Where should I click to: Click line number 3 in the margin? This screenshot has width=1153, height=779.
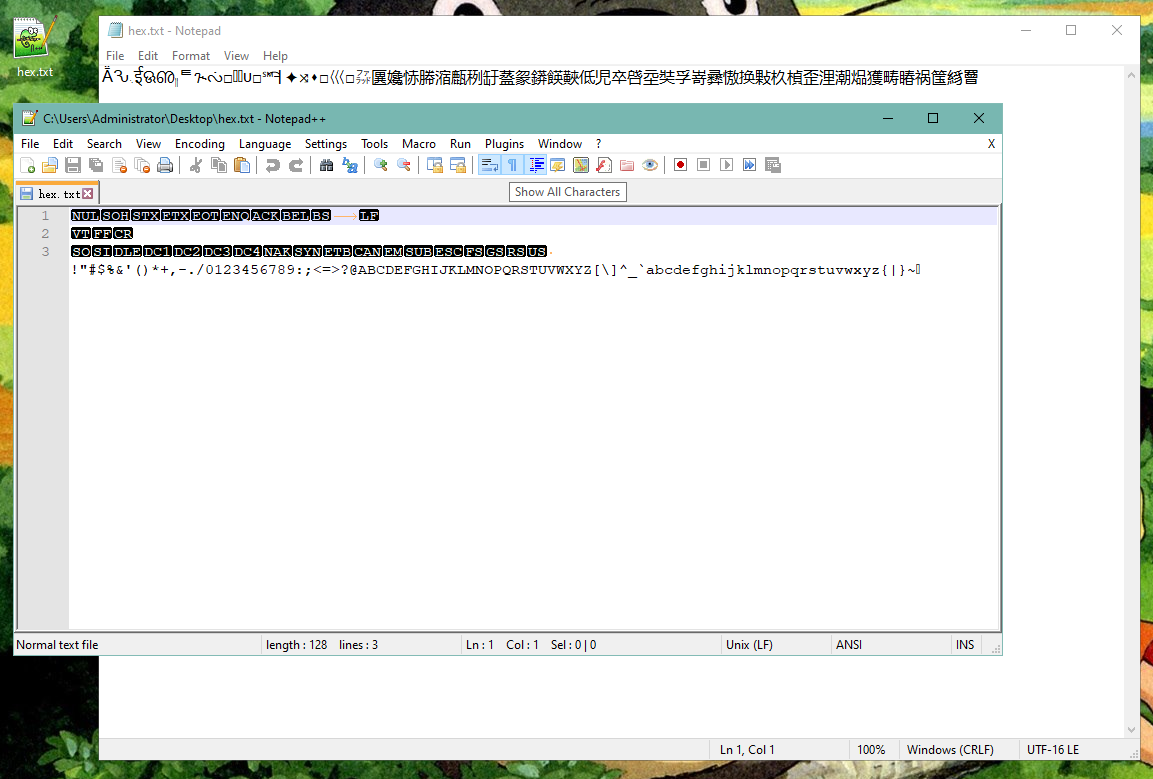pos(45,252)
